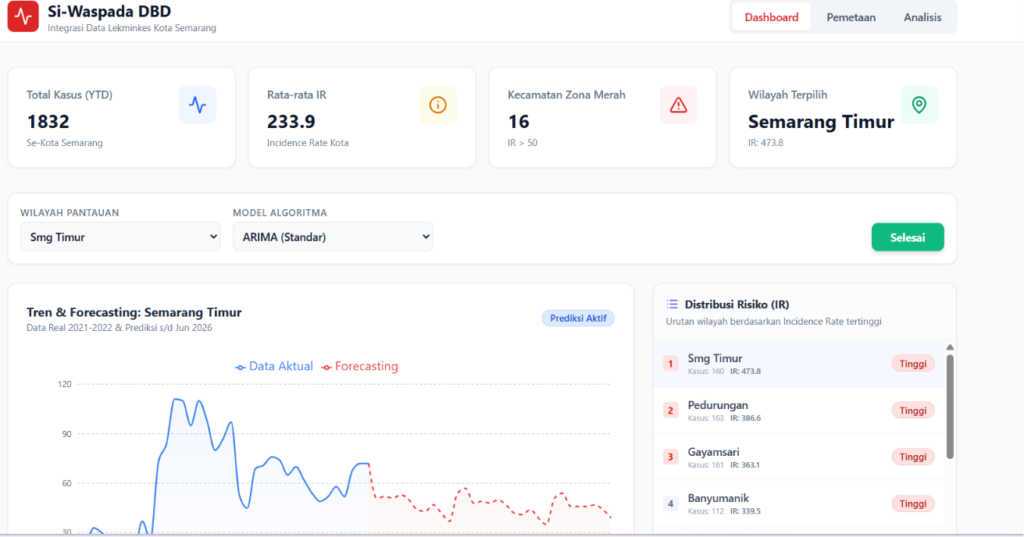Switch to the Analisis tab
Image resolution: width=1024 pixels, height=537 pixels.
tap(922, 17)
